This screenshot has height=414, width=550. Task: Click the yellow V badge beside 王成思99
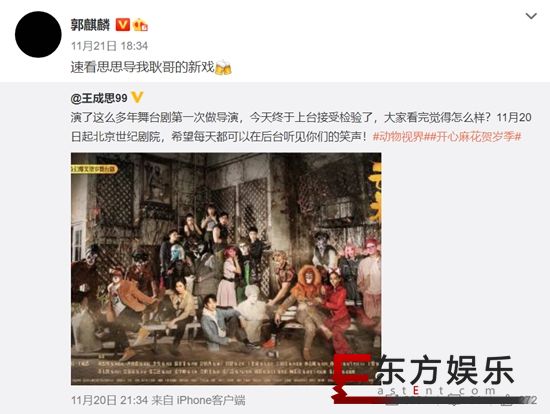click(x=137, y=98)
